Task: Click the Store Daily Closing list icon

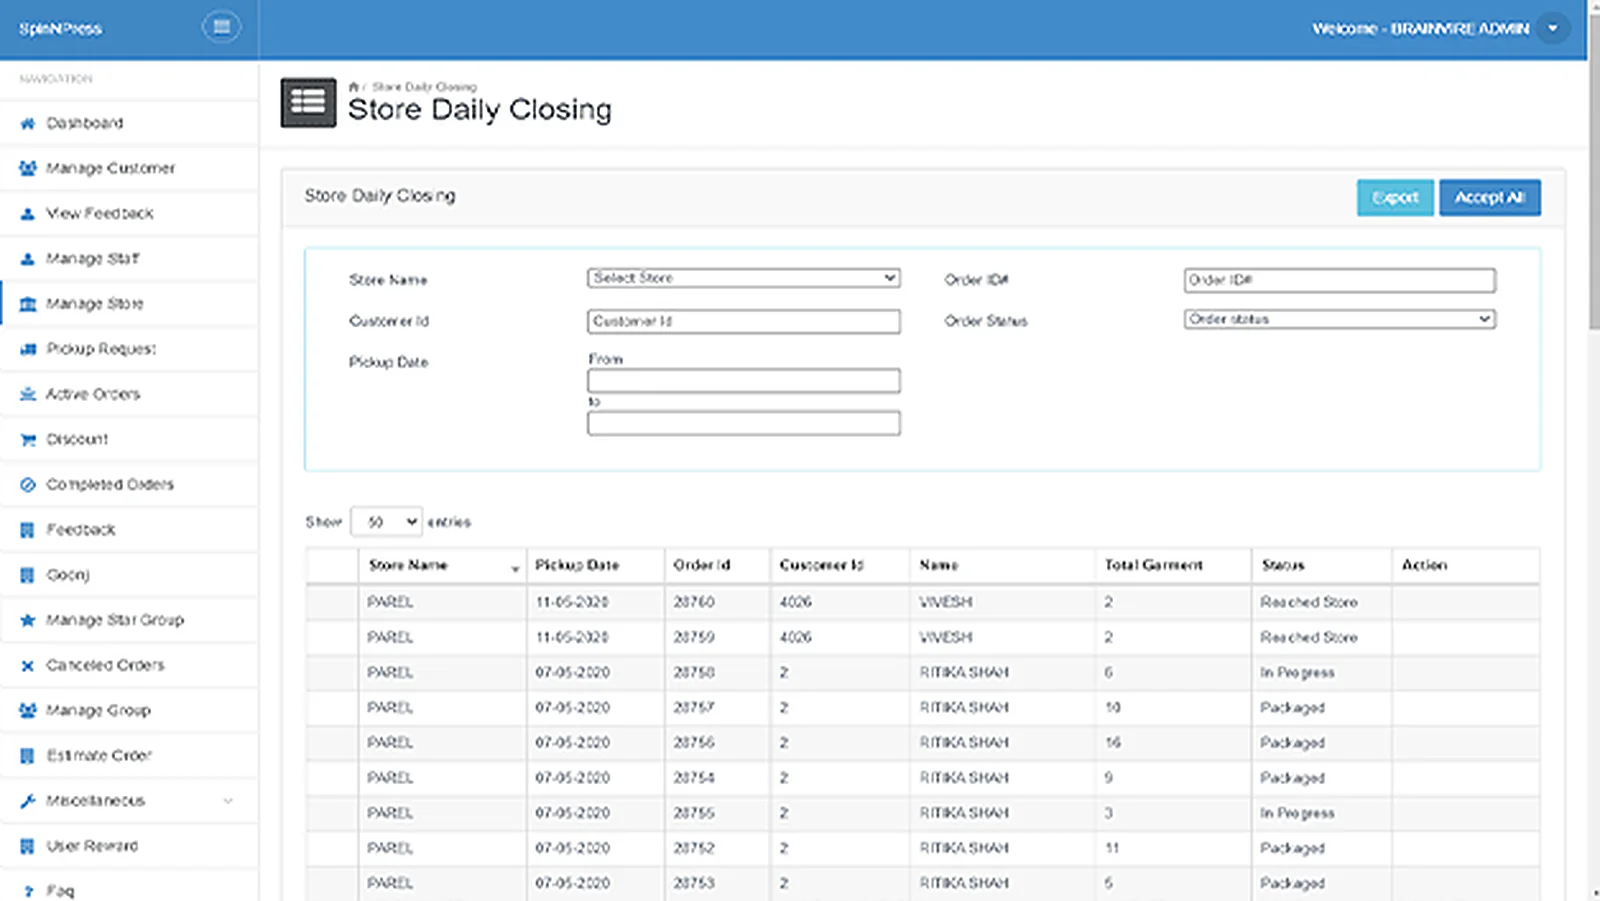Action: pyautogui.click(x=308, y=102)
